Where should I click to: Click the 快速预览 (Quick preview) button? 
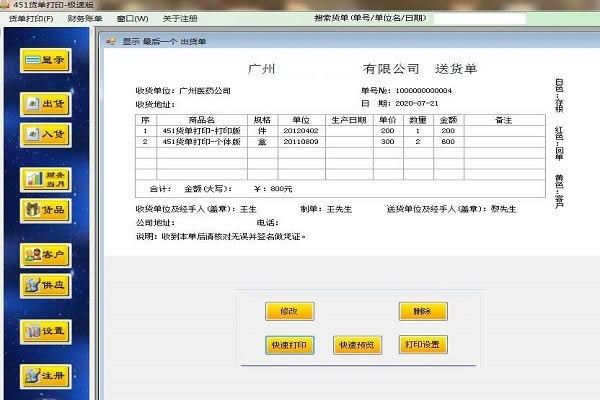(x=357, y=345)
